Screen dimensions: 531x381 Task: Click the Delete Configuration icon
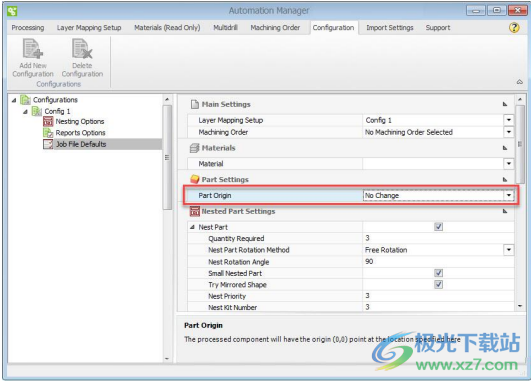pyautogui.click(x=82, y=49)
